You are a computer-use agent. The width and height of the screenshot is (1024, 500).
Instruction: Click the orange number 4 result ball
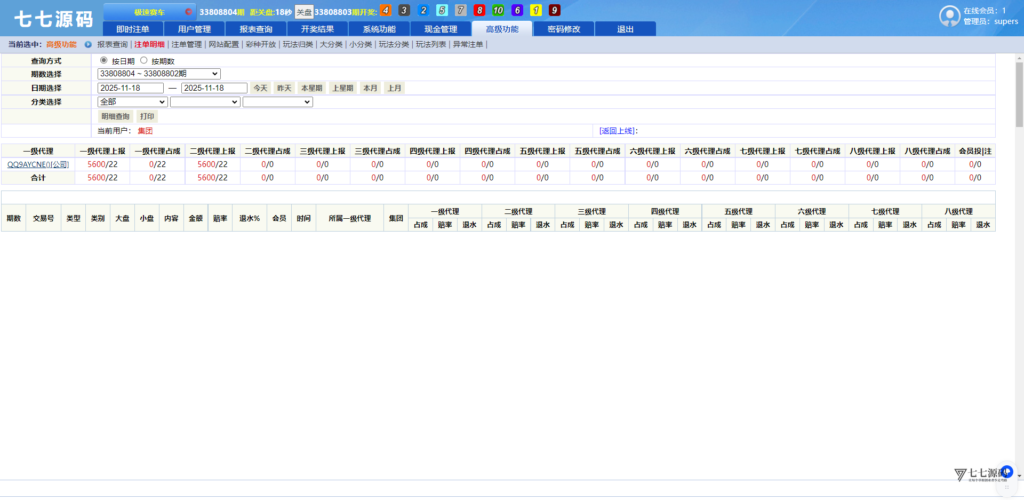click(385, 10)
